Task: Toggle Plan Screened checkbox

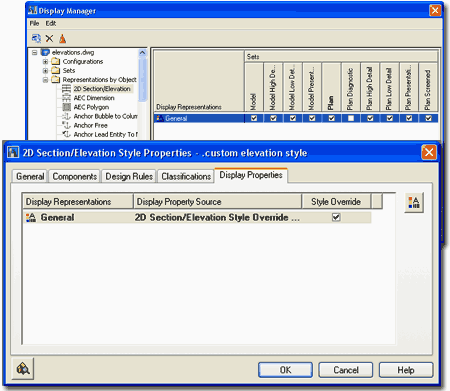Action: point(428,118)
